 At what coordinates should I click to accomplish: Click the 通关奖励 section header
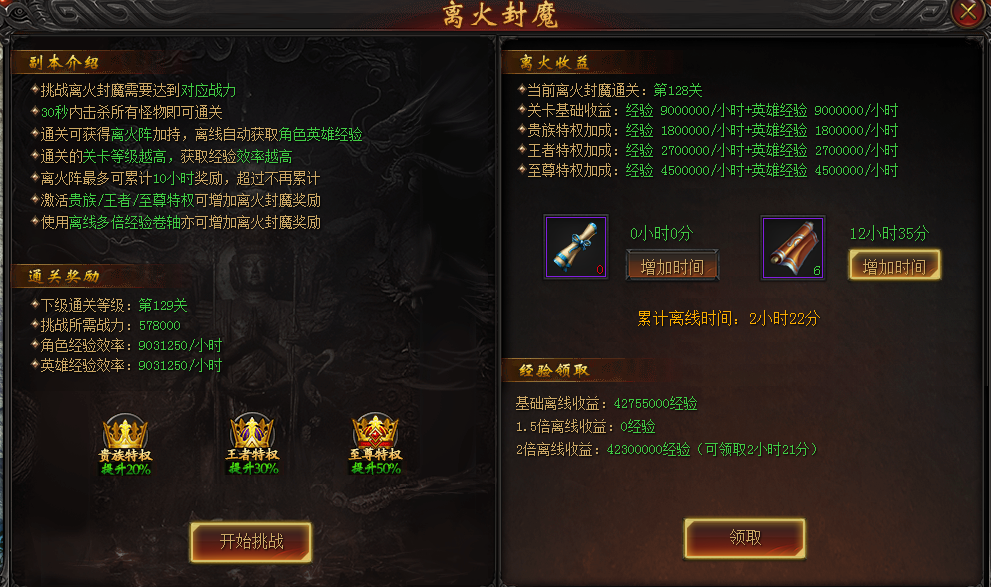point(64,275)
